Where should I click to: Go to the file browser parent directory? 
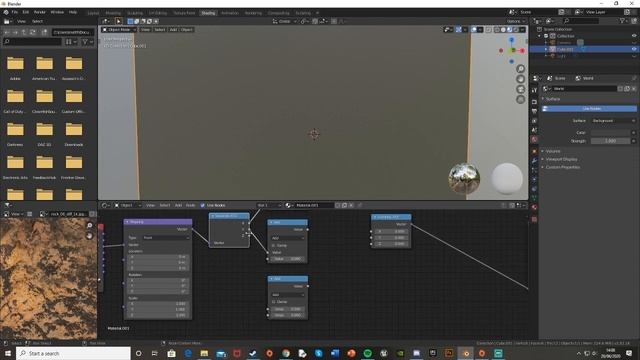24,32
